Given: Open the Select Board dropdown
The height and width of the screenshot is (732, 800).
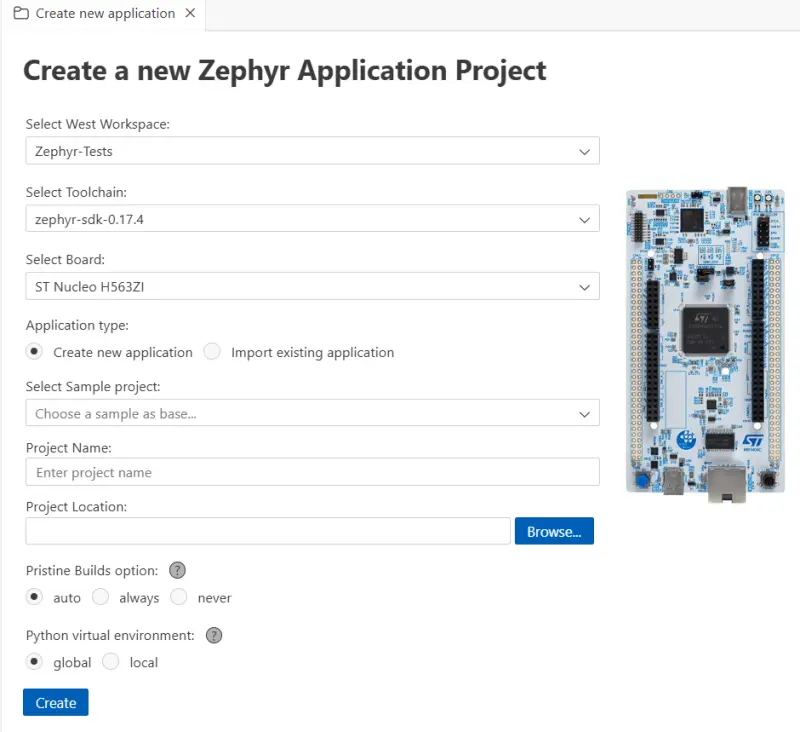Looking at the screenshot, I should (312, 287).
